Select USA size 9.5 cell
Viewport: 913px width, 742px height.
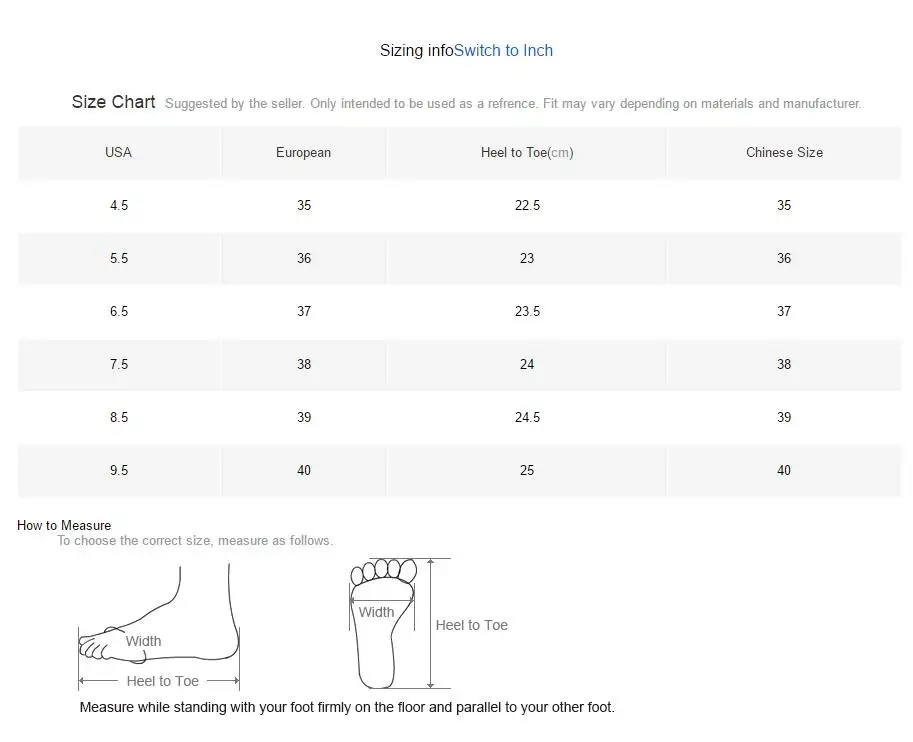pyautogui.click(x=119, y=471)
